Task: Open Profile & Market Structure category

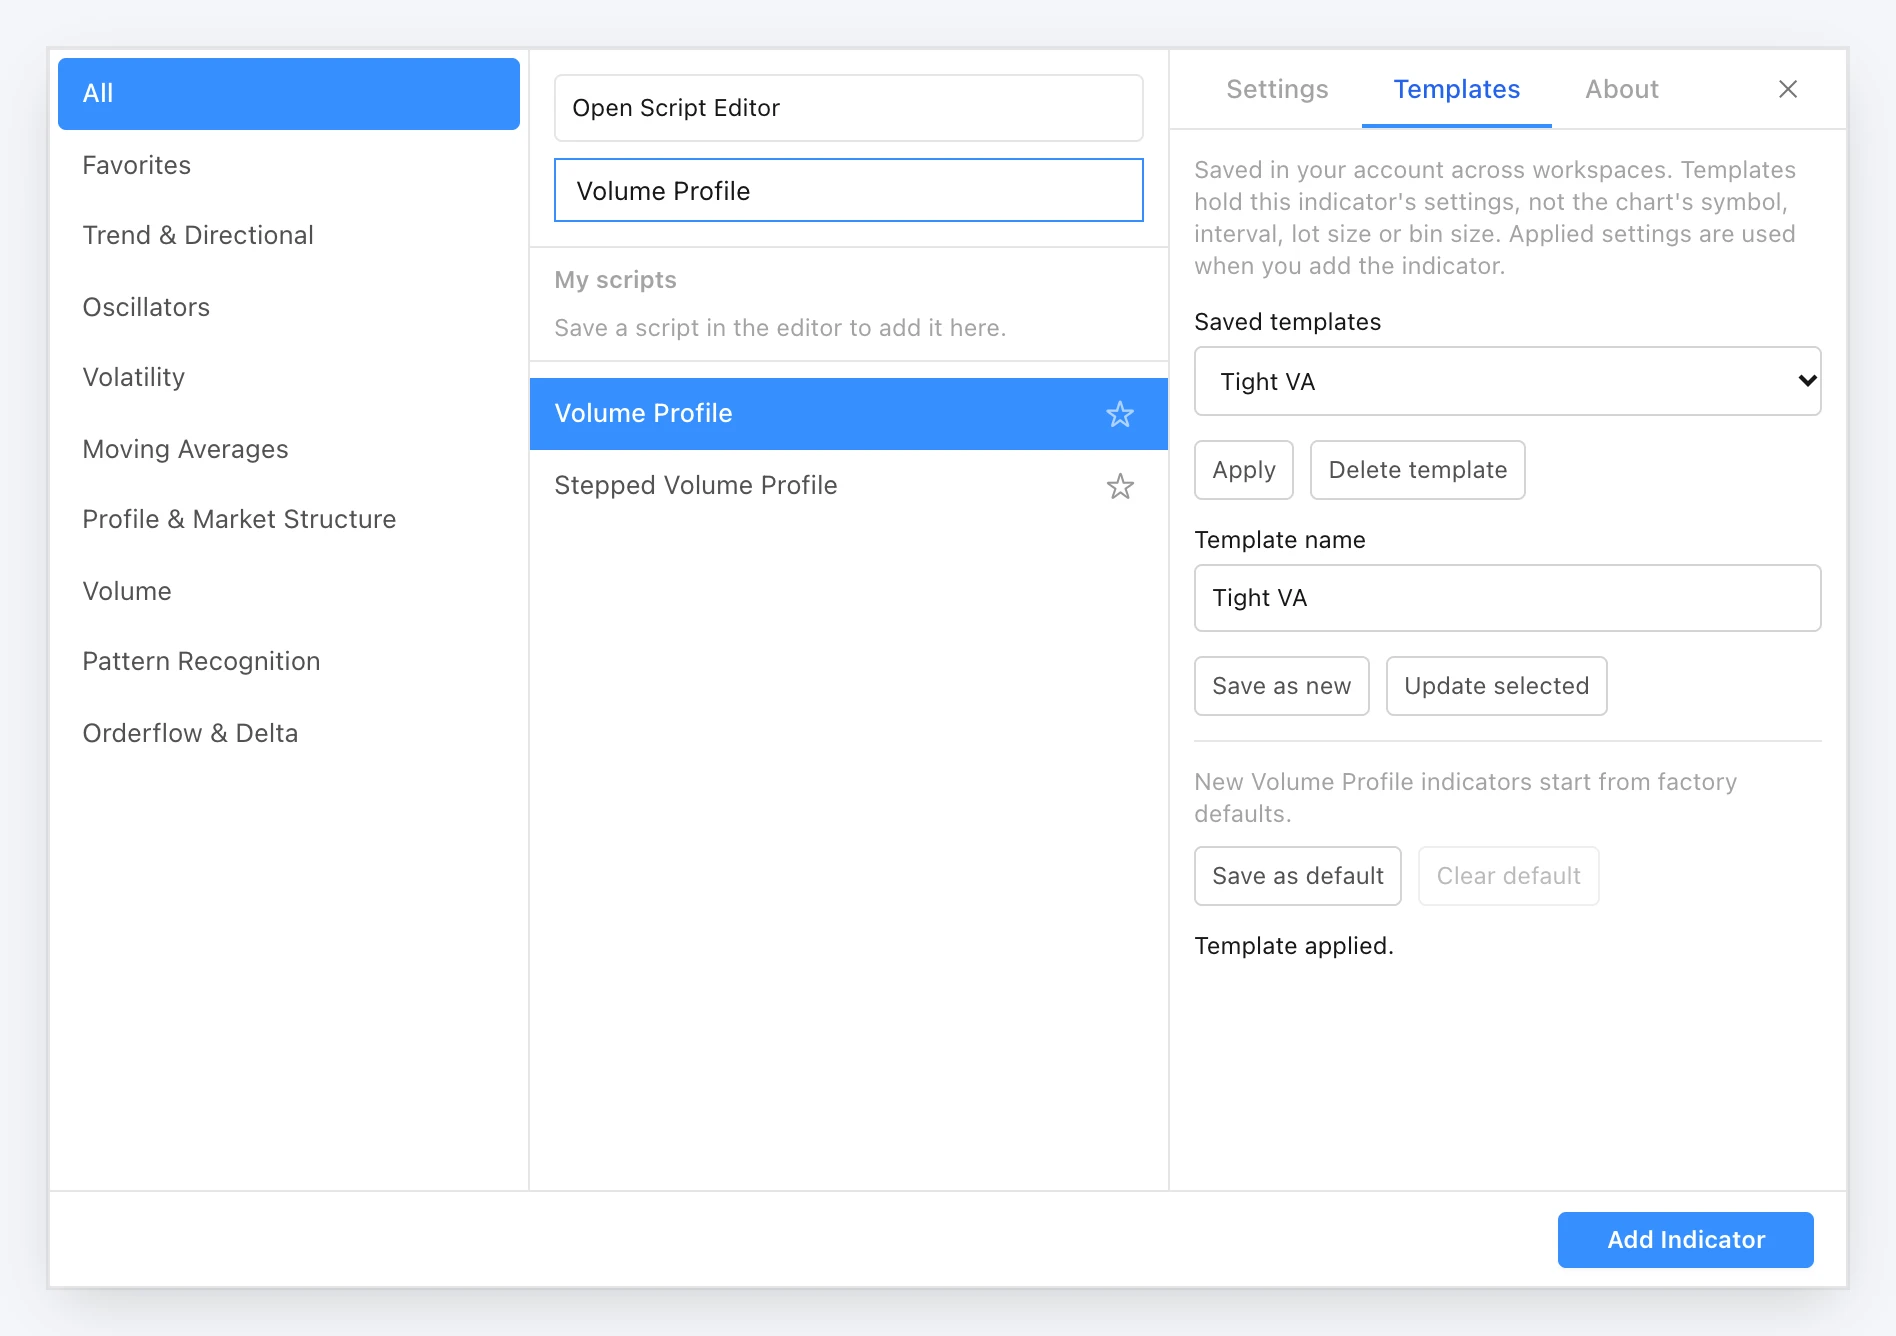Action: [288, 519]
